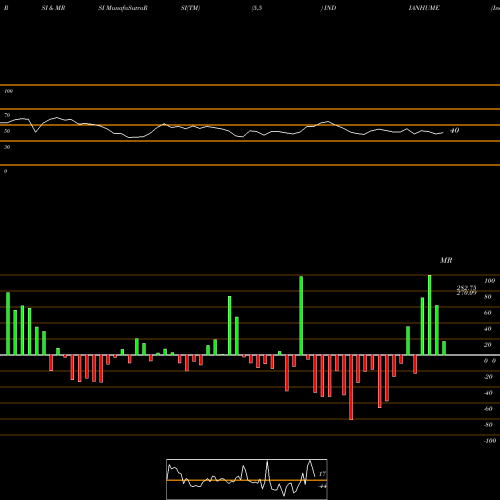This screenshot has height=500, width=500.
Task: Click the 50 label on the RSI axis
Action: [7, 131]
